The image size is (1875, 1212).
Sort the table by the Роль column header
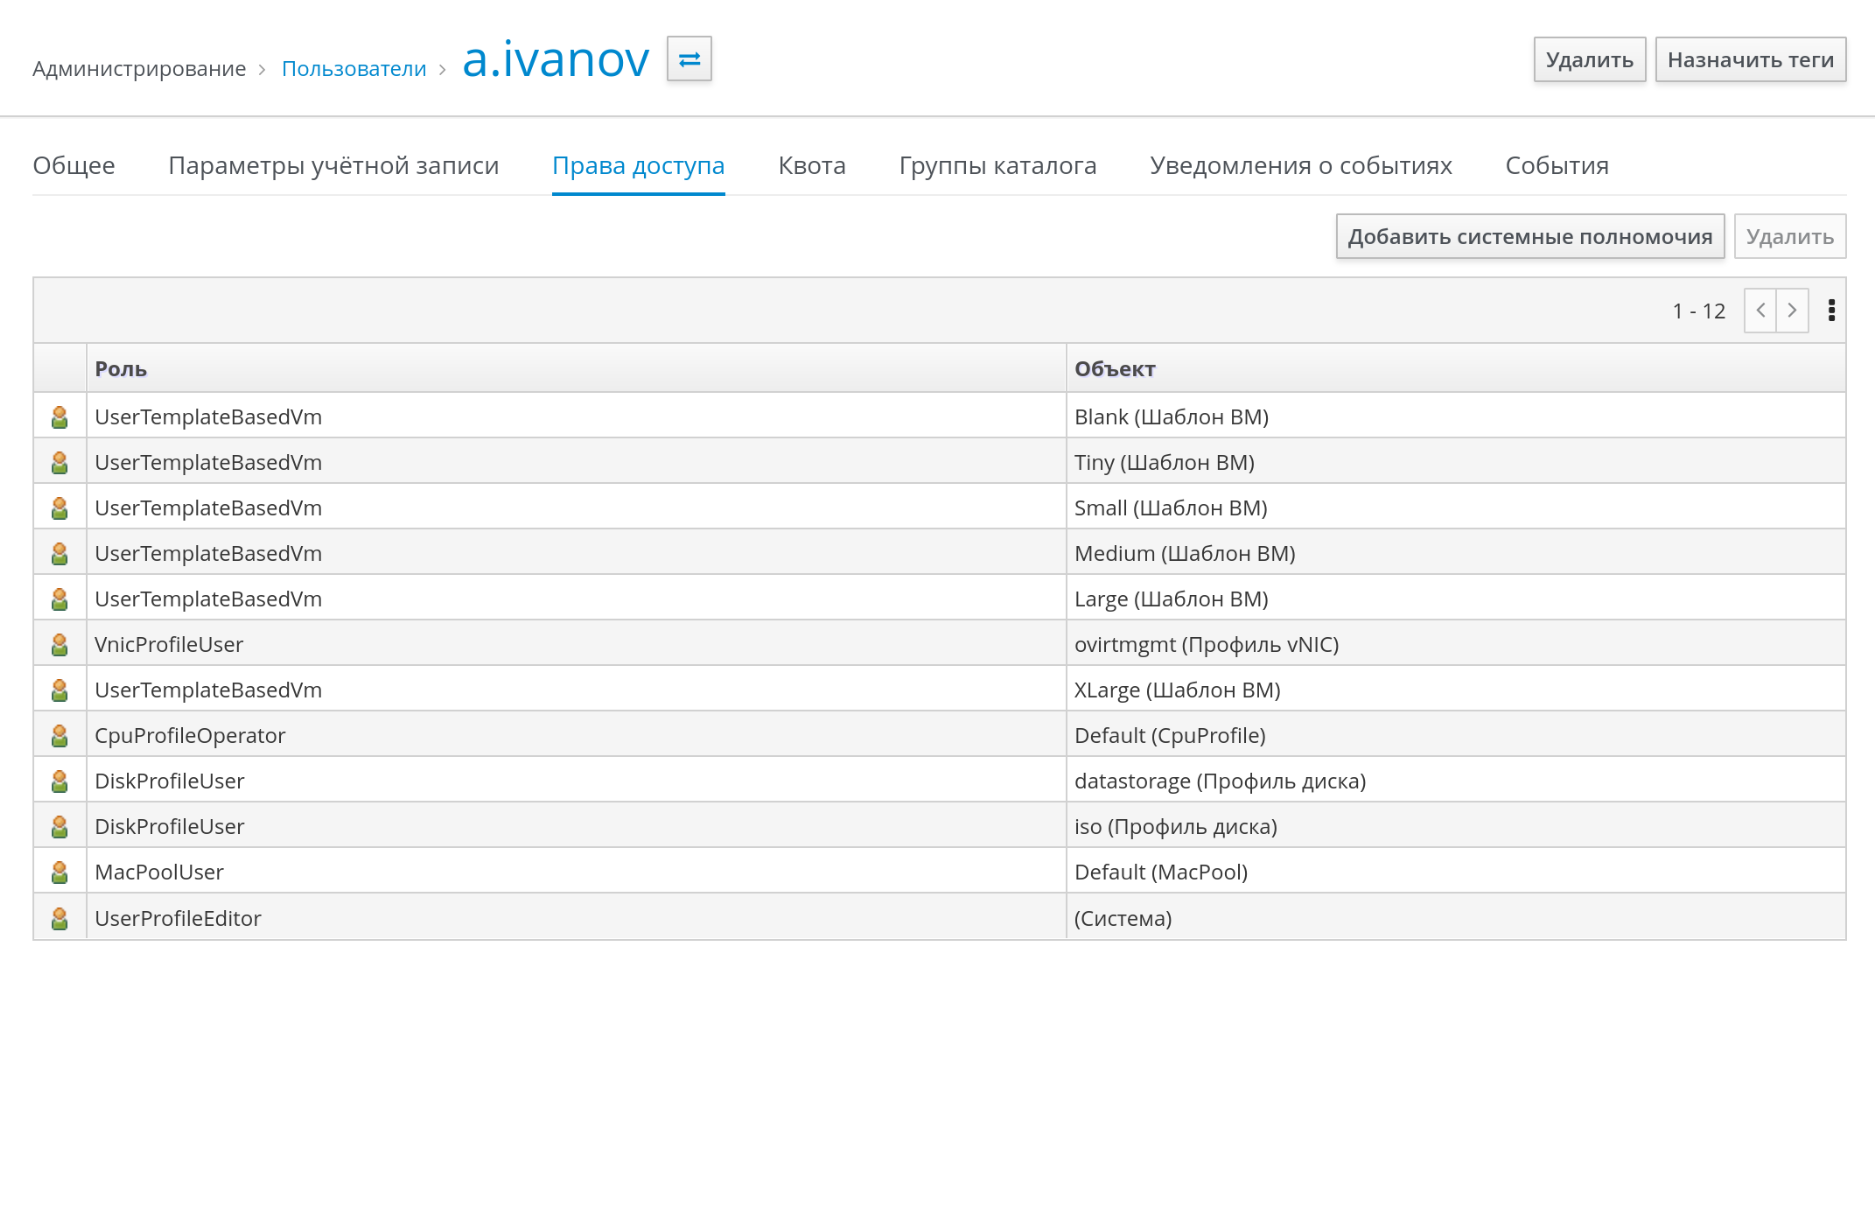click(121, 369)
